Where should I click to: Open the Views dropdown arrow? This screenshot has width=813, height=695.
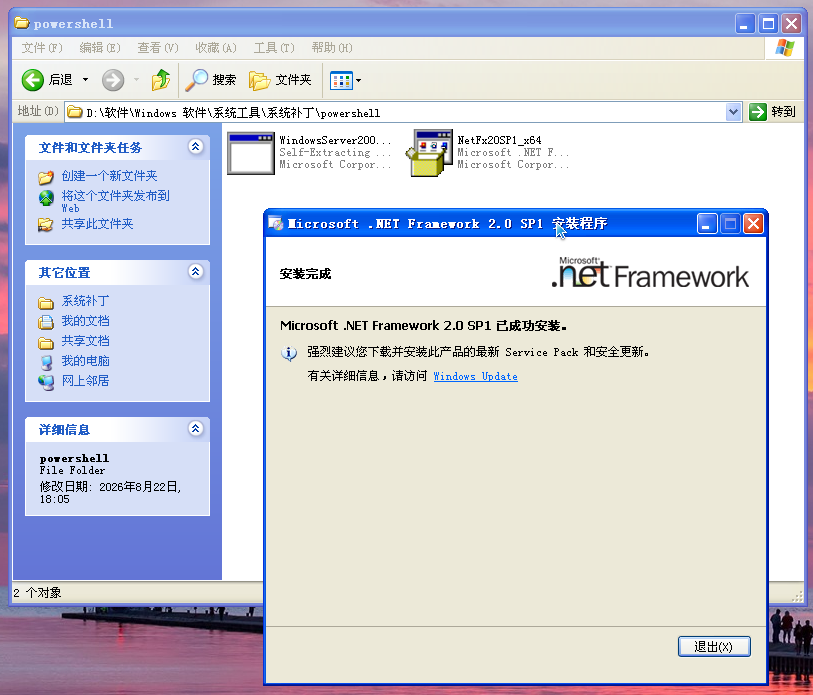point(358,80)
